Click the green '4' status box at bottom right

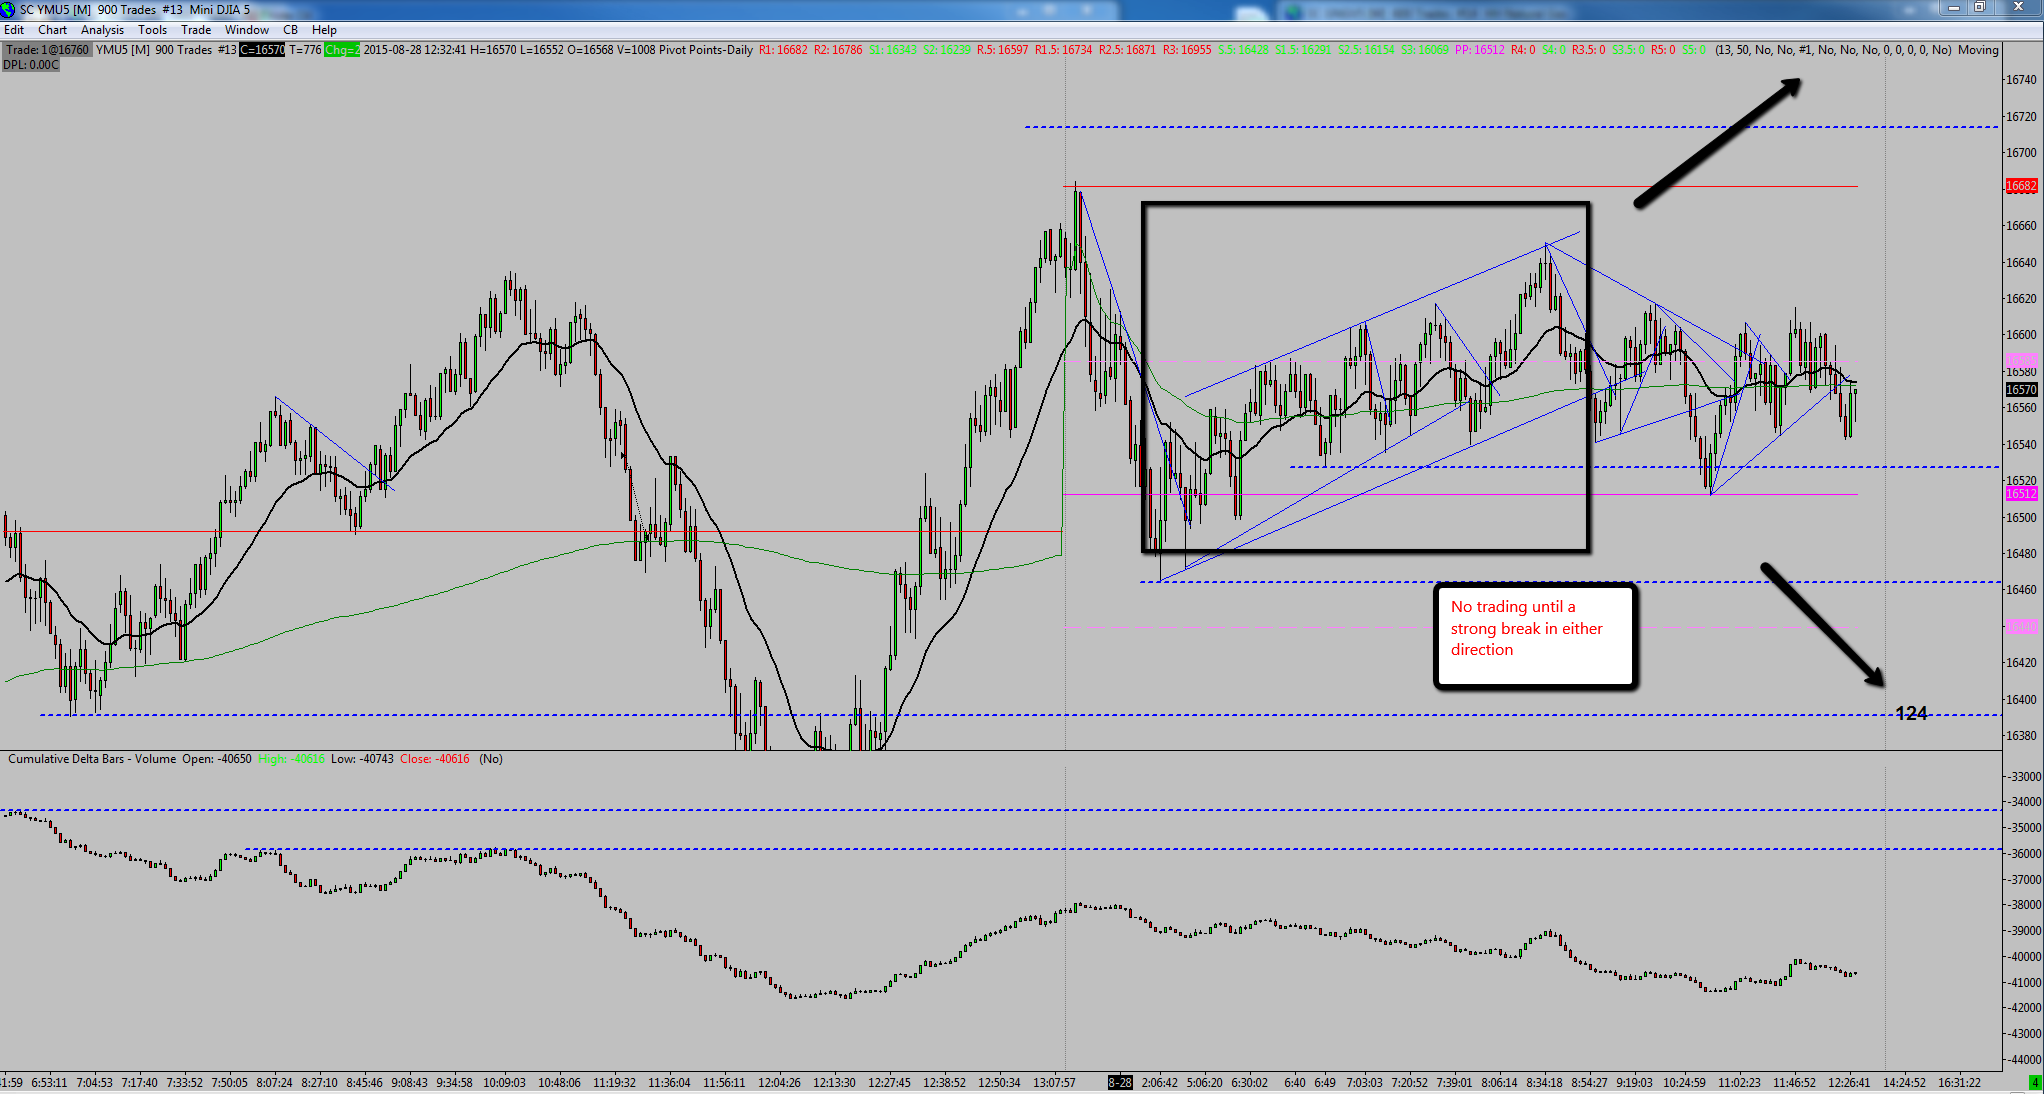point(2034,1083)
